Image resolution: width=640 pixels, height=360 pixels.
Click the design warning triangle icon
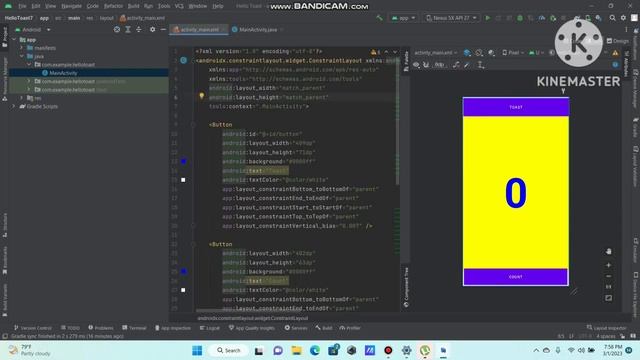(x=615, y=53)
